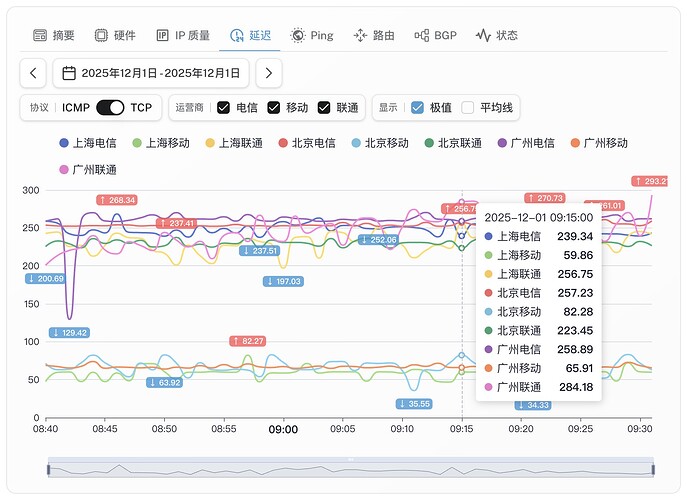
Task: Toggle 北京联通 series in legend
Action: tap(453, 143)
